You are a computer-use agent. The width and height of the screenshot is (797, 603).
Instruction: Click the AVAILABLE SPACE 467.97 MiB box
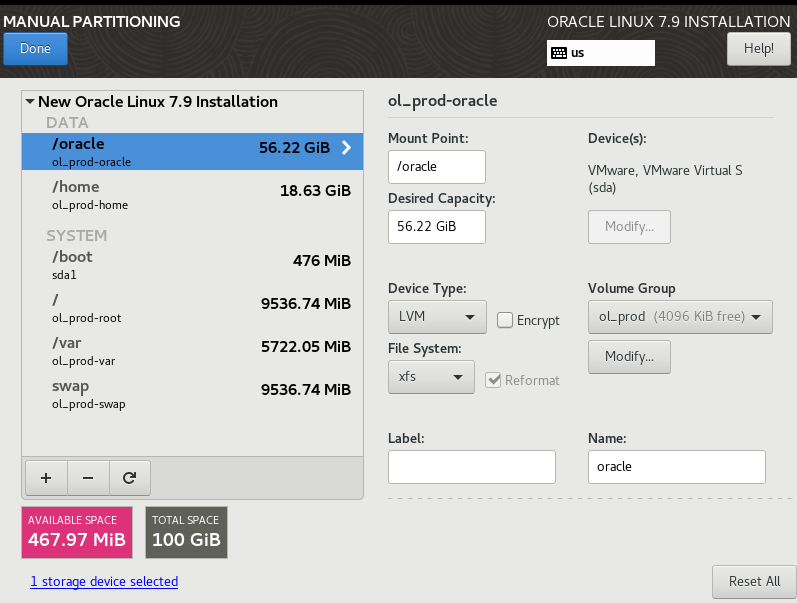[x=77, y=532]
